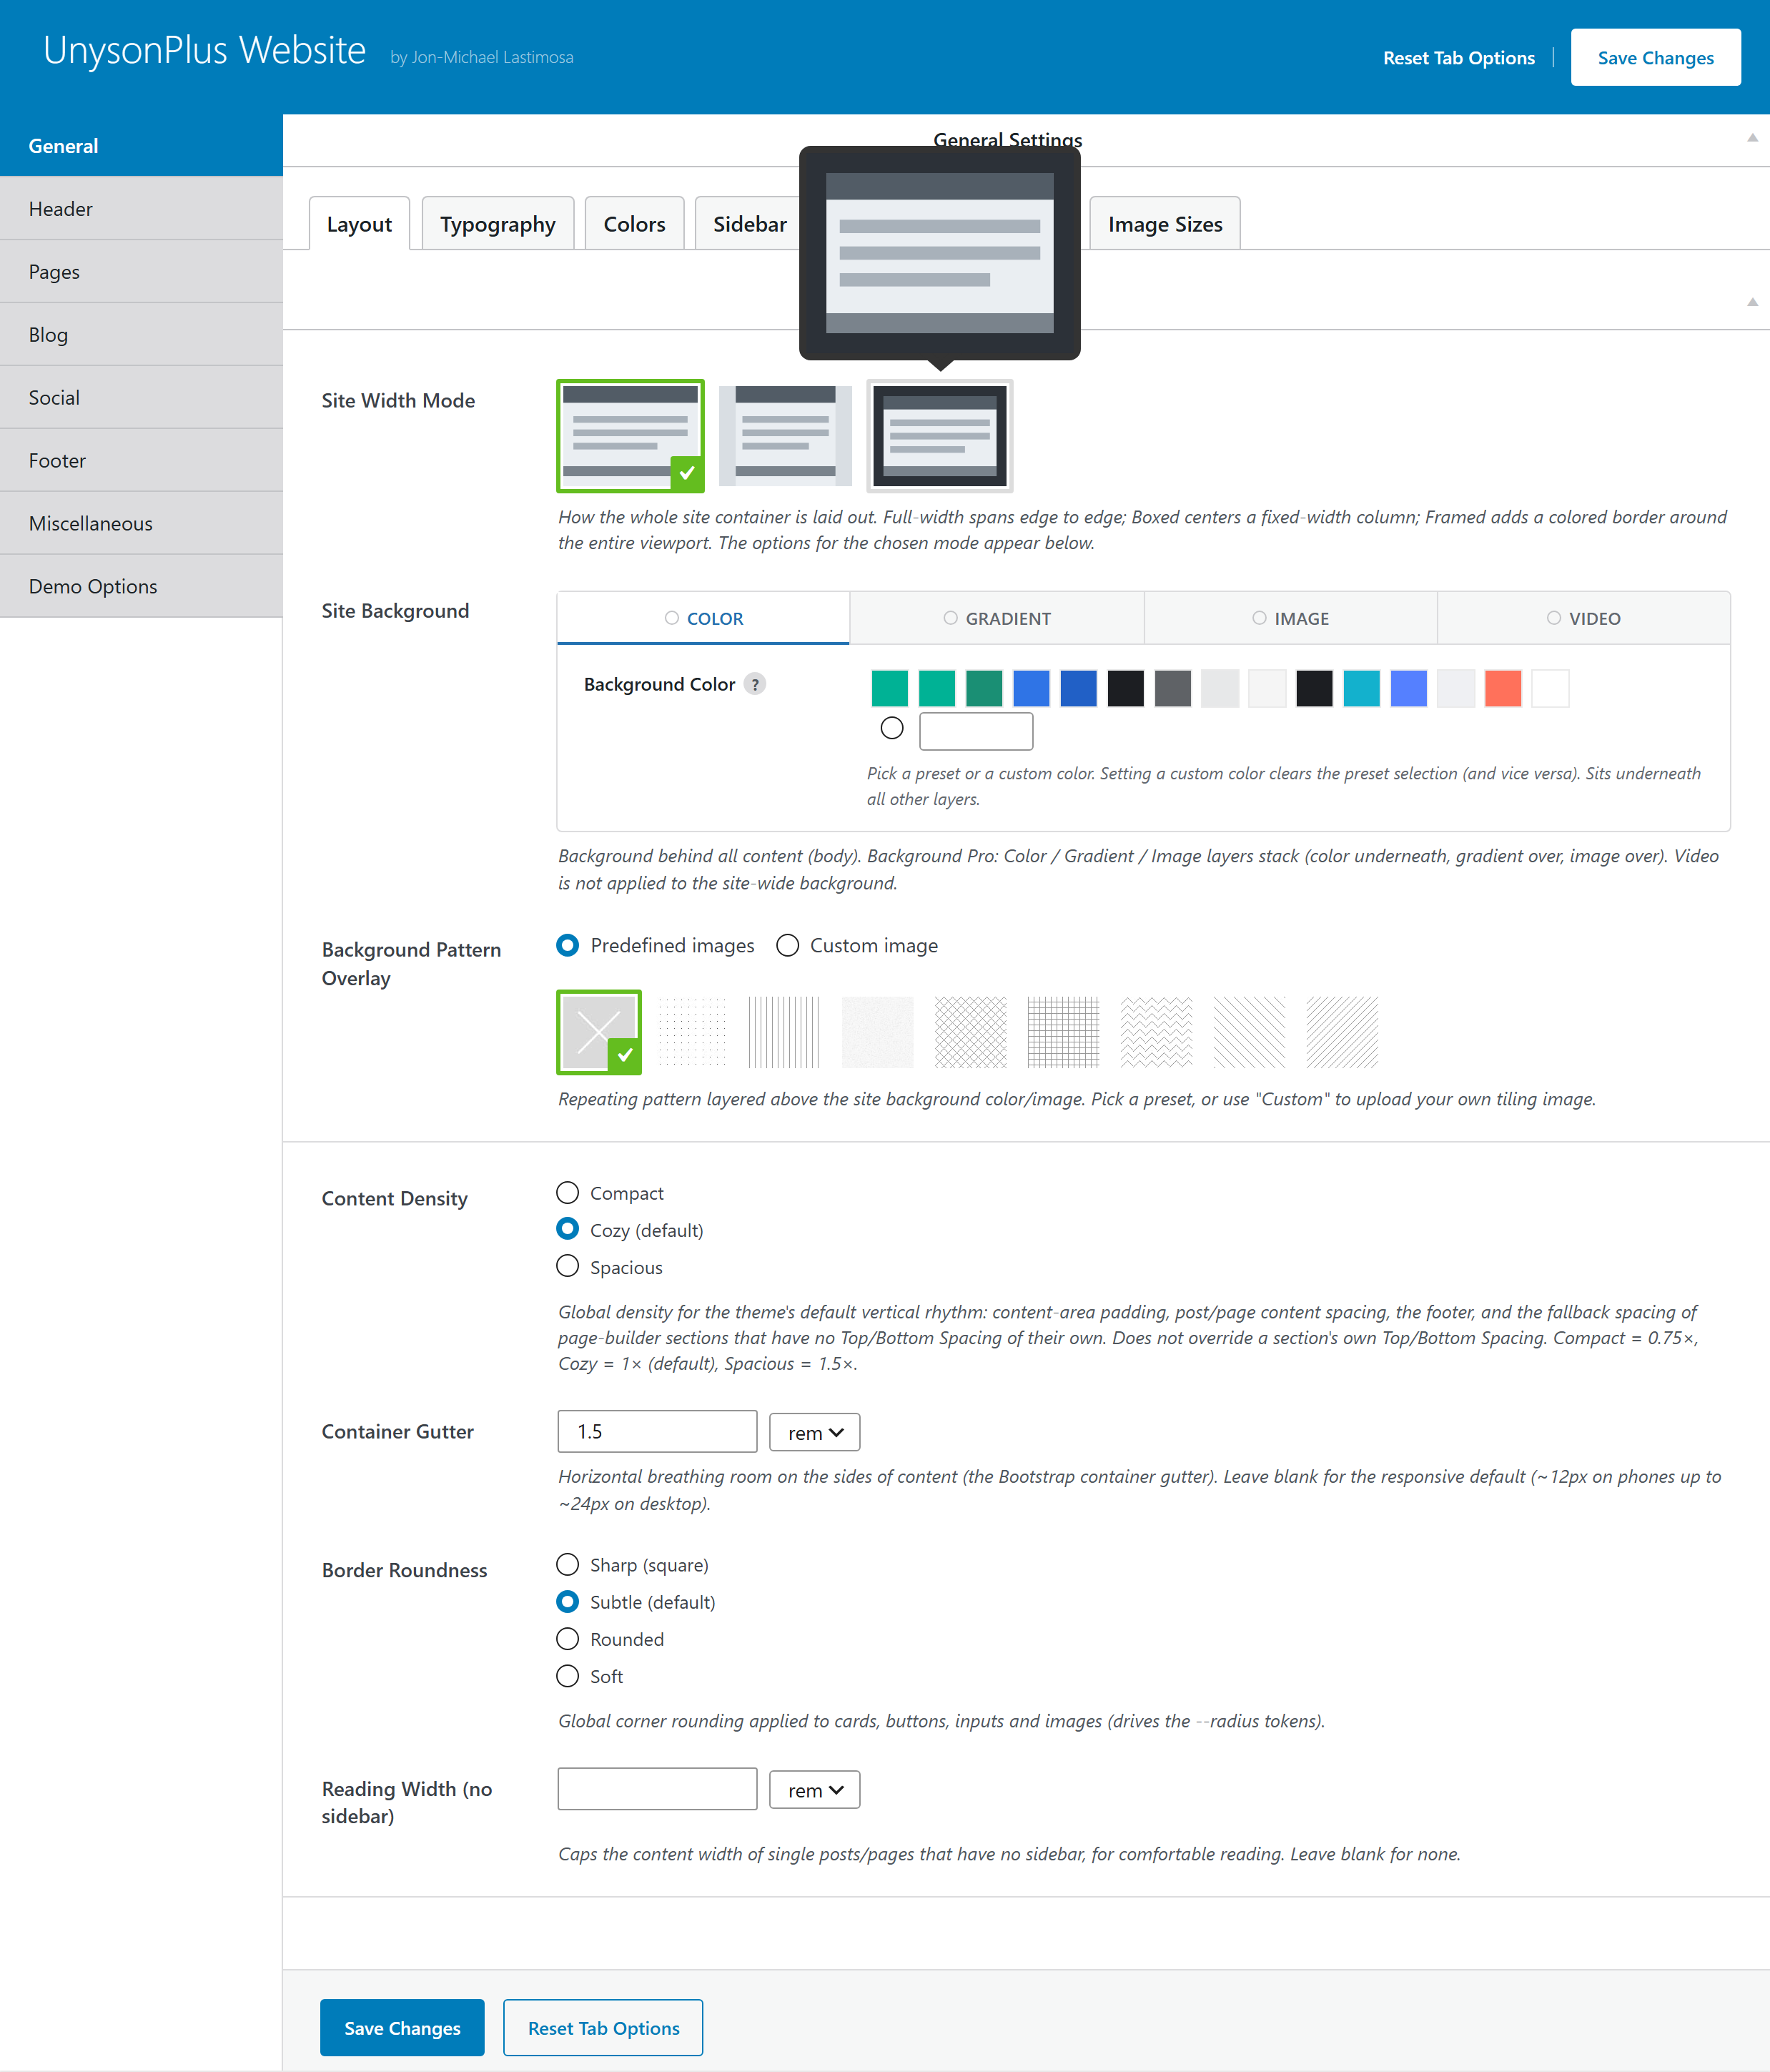Pick the periwinkle blue background color swatch
Viewport: 1770px width, 2072px height.
pos(1409,688)
